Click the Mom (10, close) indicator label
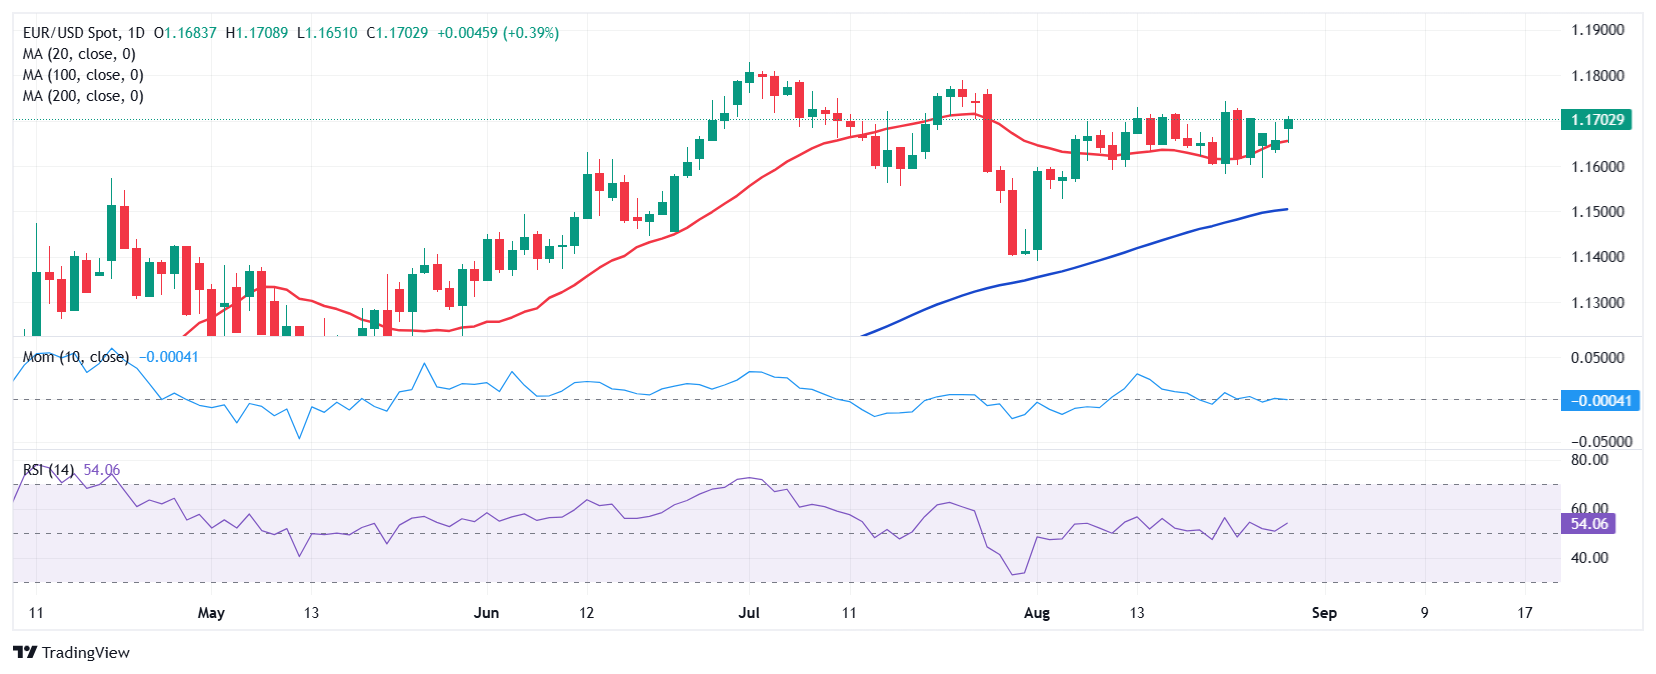Image resolution: width=1656 pixels, height=674 pixels. (x=76, y=357)
